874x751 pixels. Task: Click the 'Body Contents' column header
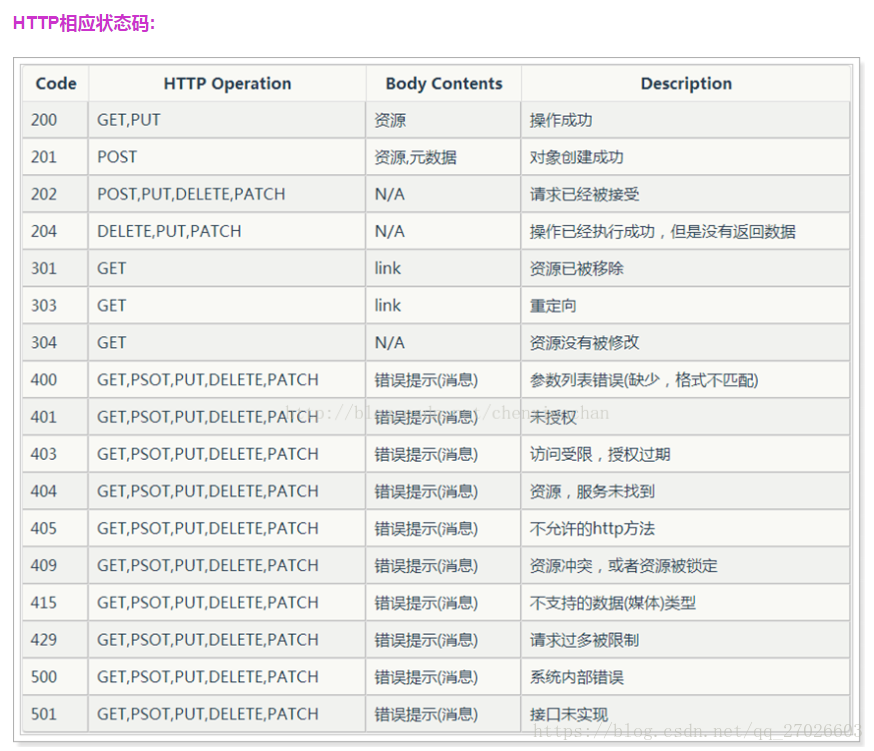point(444,84)
